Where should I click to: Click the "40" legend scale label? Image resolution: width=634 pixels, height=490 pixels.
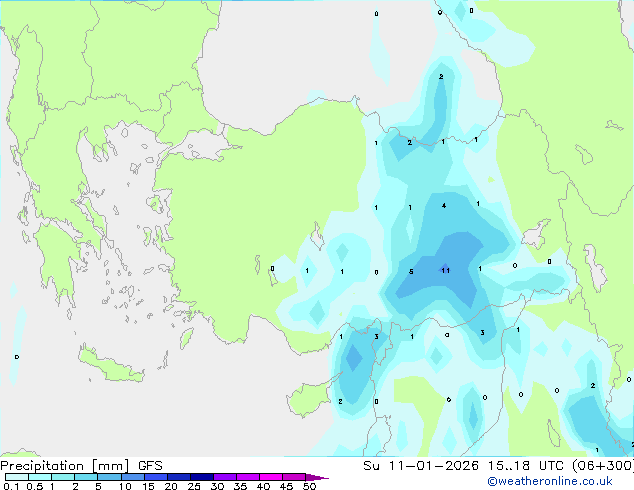[x=263, y=486]
